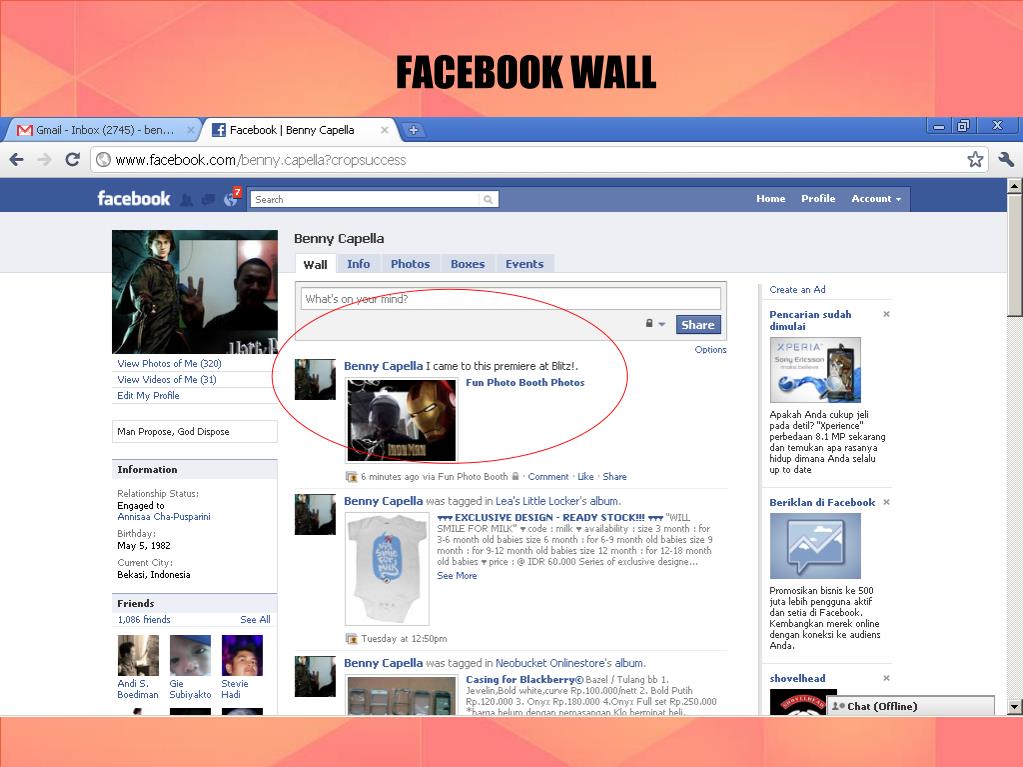Open a new tab with the plus button

413,130
